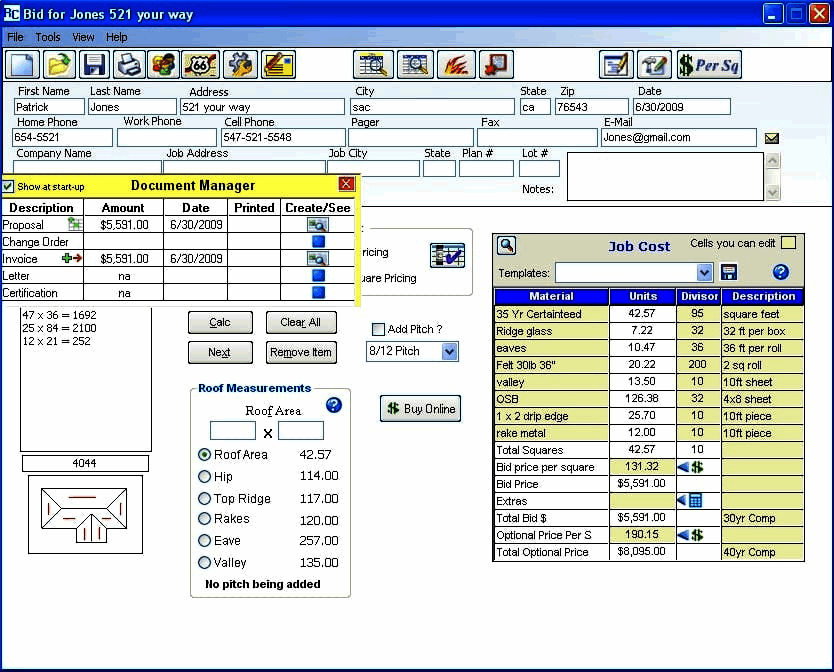Expand the 8/12 Pitch dropdown
834x672 pixels.
449,351
